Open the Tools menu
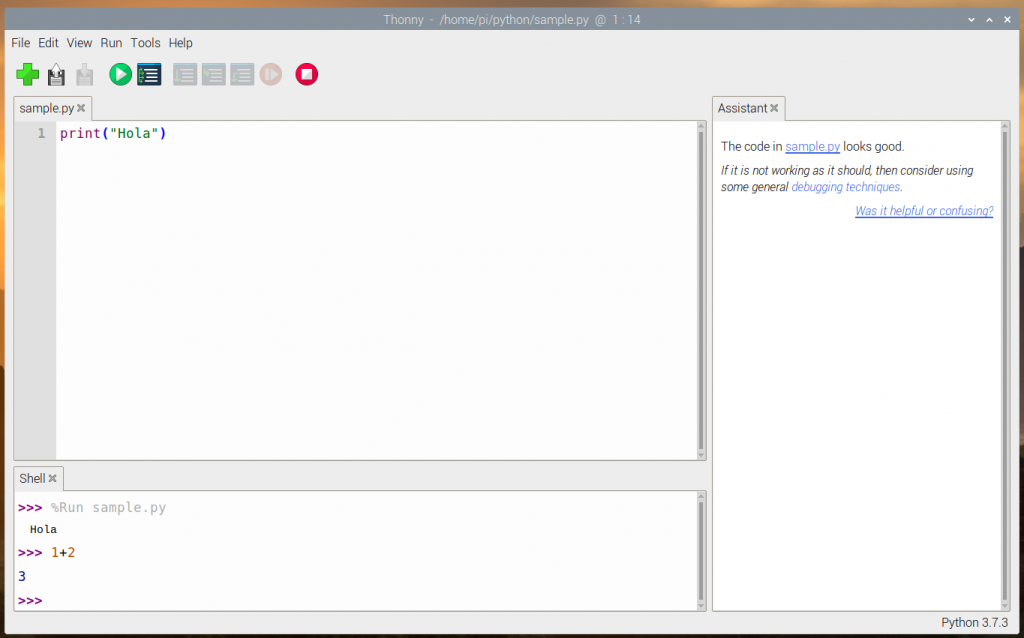The width and height of the screenshot is (1024, 638). point(145,43)
